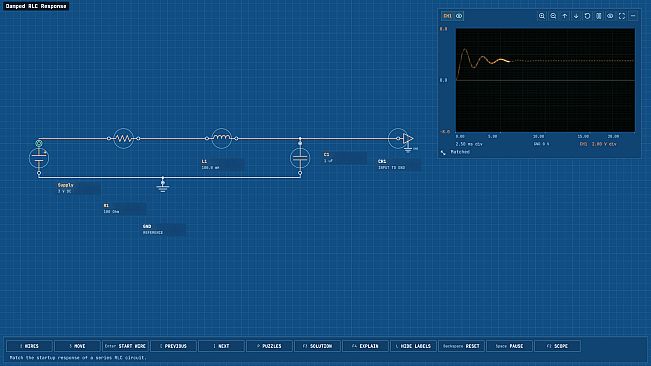Zoom in on the oscilloscope view

pos(542,16)
